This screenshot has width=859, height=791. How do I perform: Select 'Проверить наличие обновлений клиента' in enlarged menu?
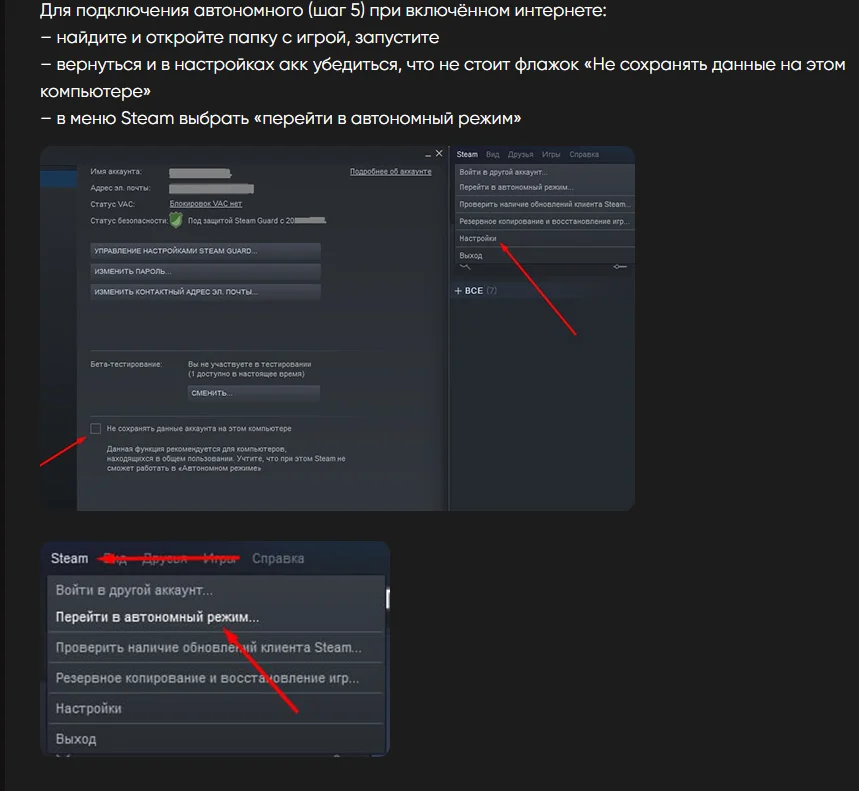tap(216, 647)
